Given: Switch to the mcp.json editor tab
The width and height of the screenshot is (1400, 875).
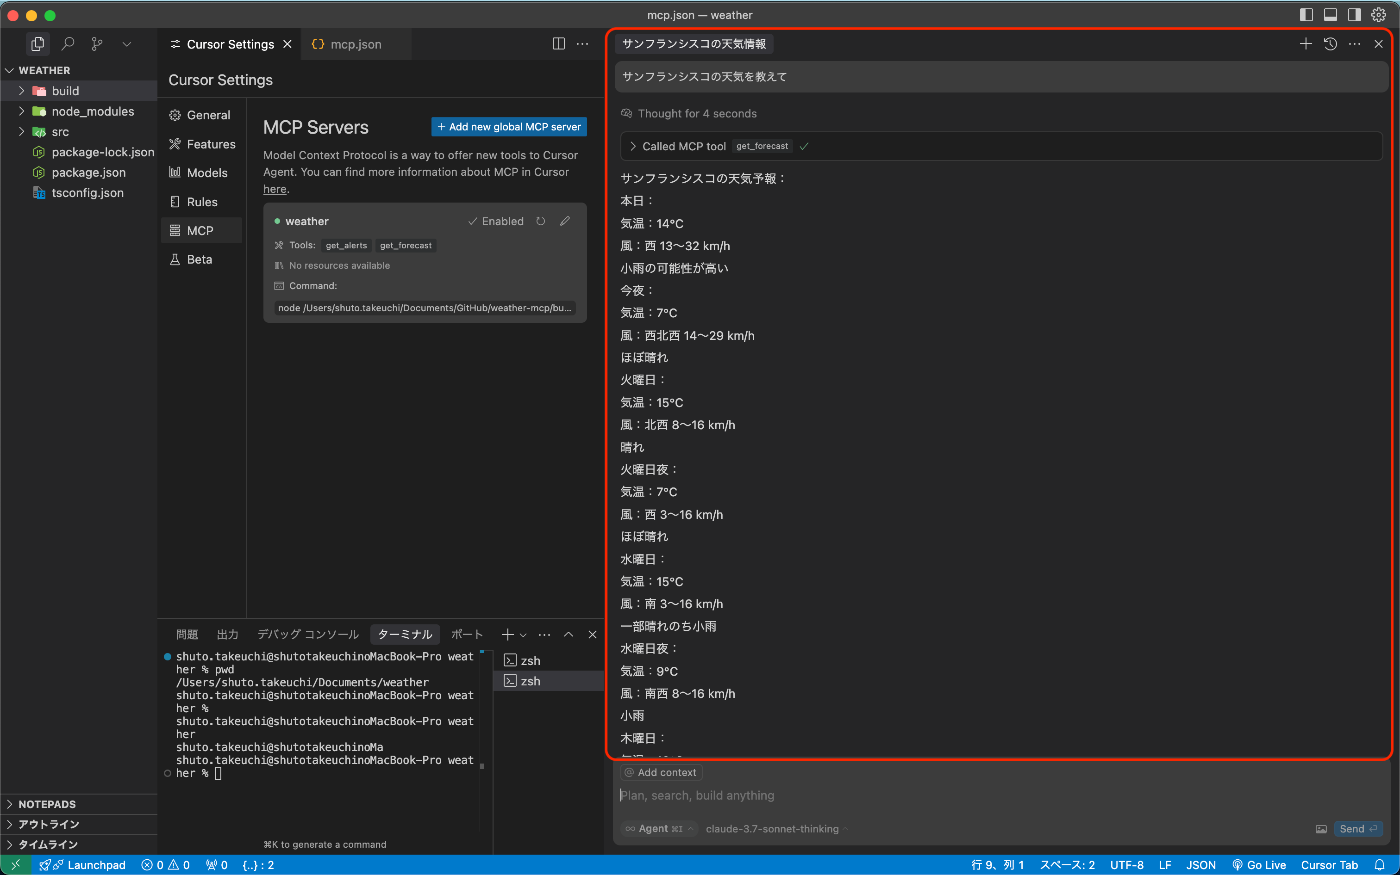Looking at the screenshot, I should 356,44.
